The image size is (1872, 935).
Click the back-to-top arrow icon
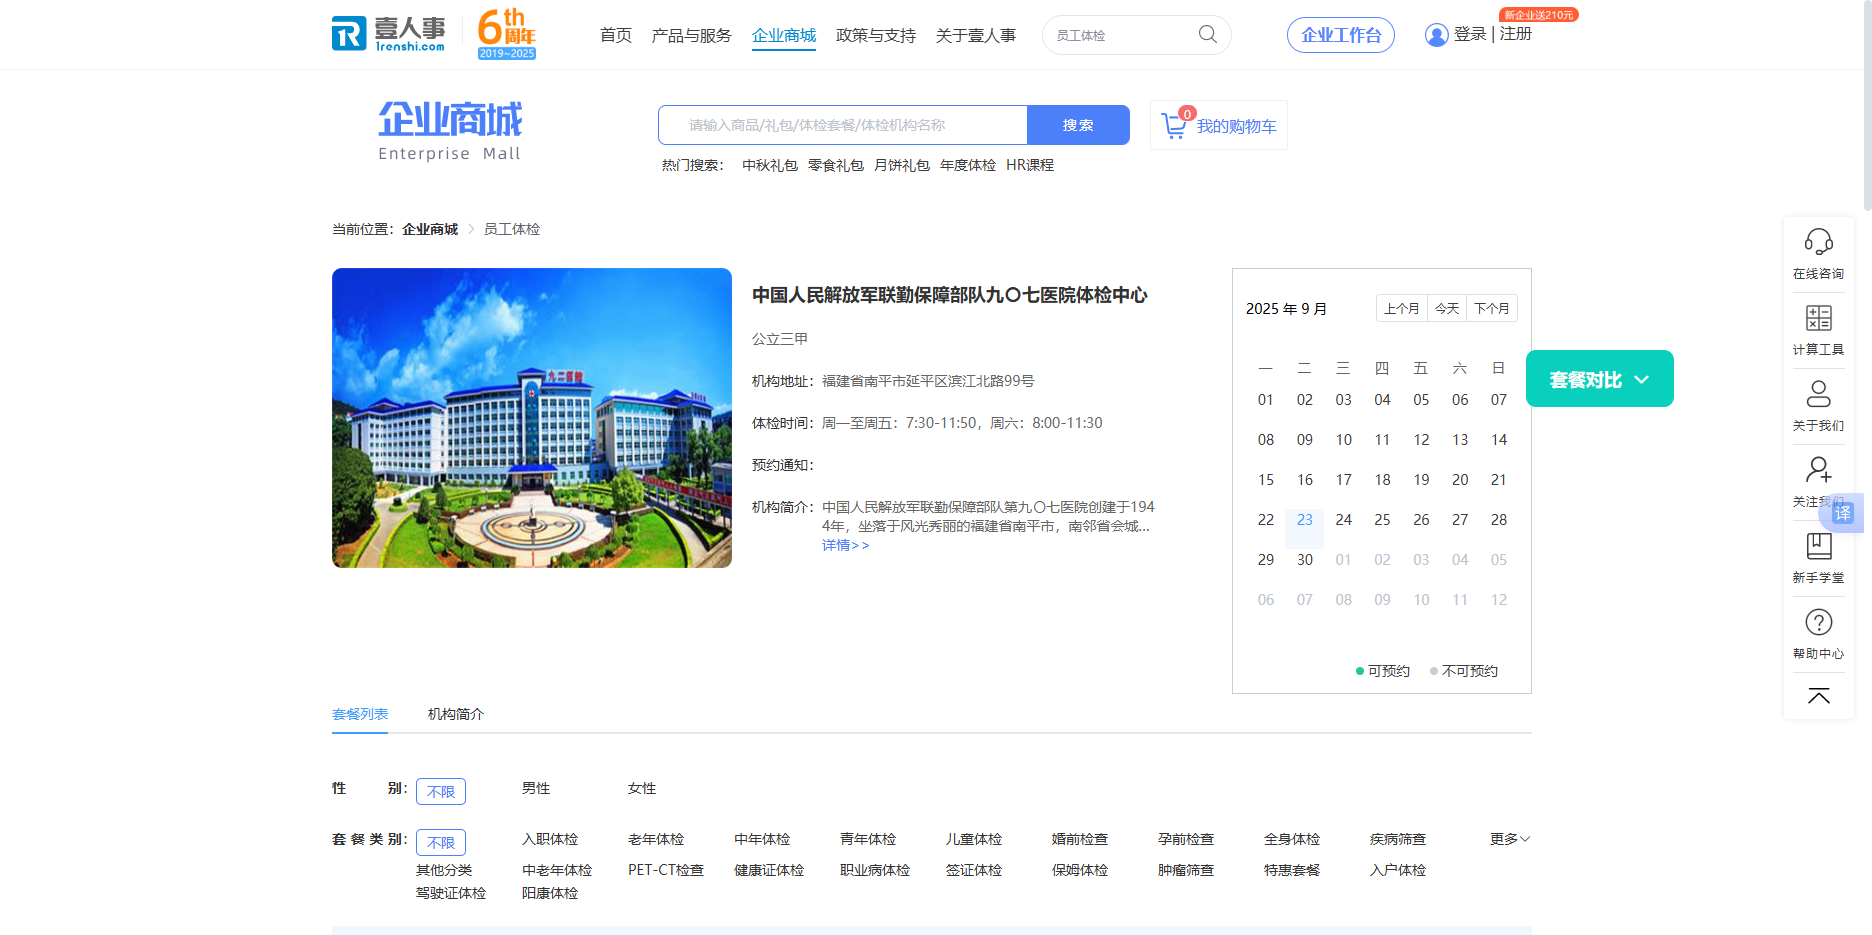[1818, 696]
